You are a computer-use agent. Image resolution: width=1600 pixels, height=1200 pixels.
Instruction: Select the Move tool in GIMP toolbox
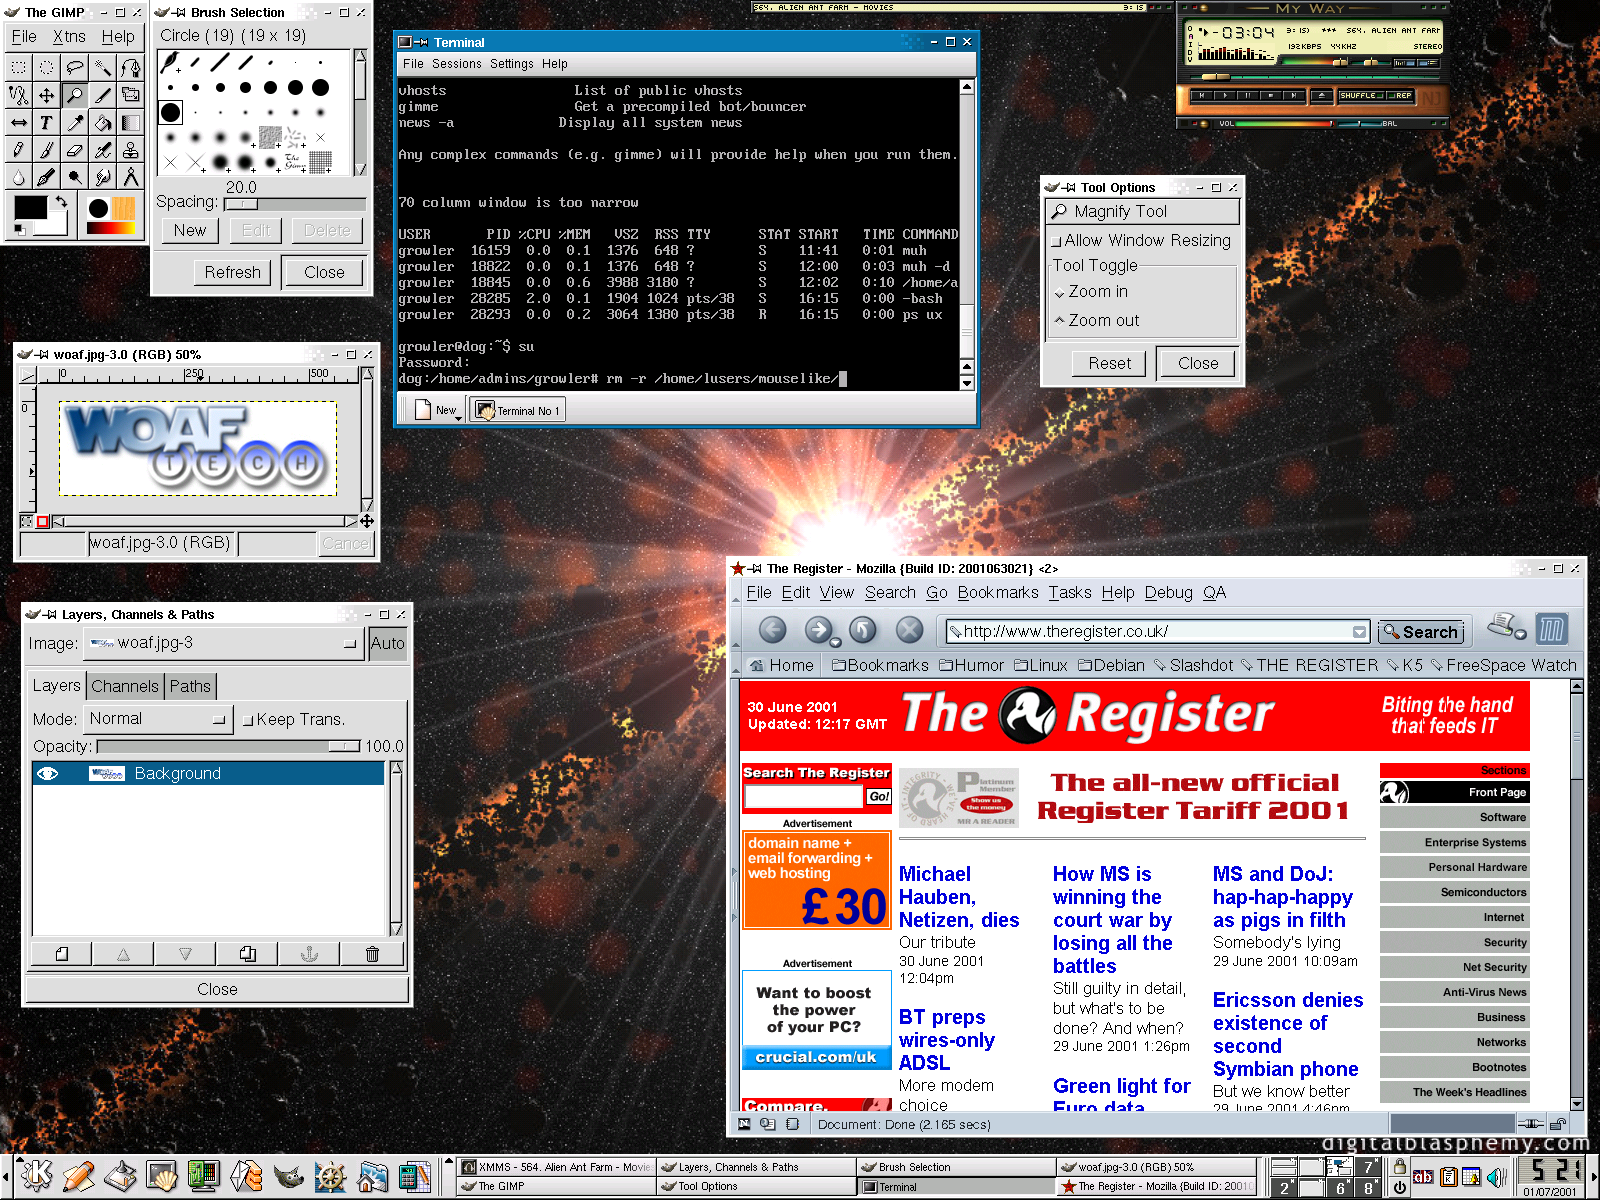click(x=46, y=95)
